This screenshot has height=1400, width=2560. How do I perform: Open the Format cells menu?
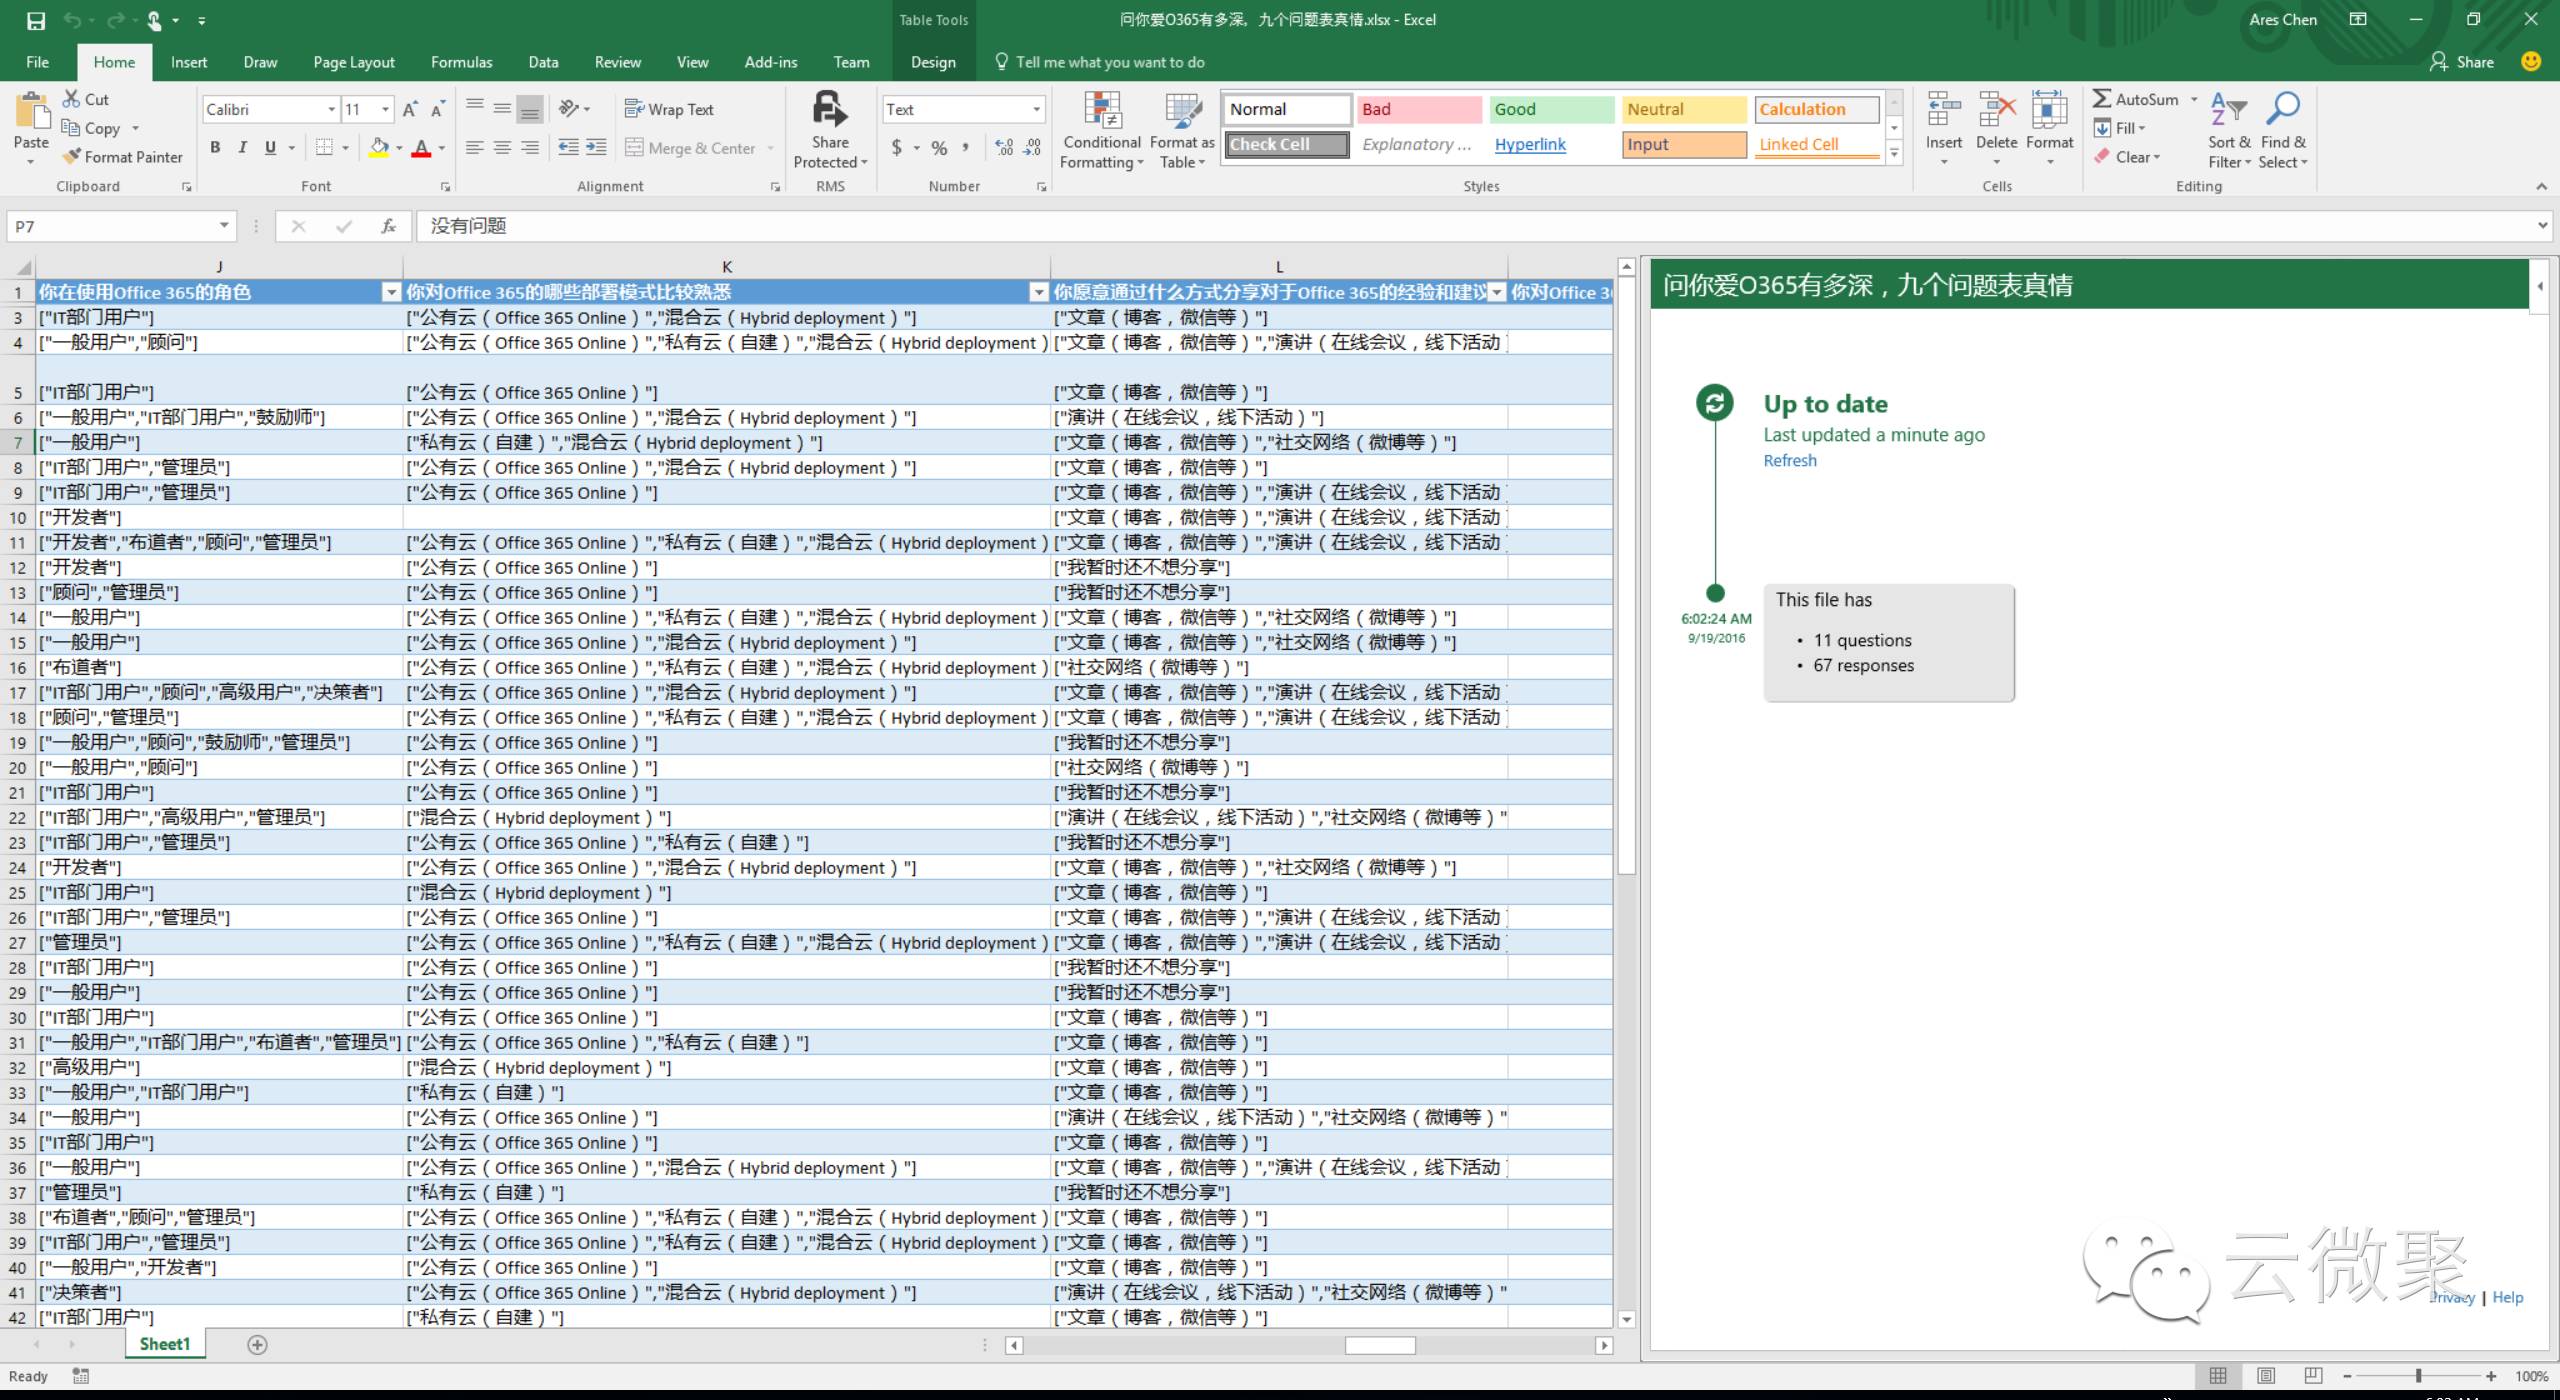[x=2049, y=128]
